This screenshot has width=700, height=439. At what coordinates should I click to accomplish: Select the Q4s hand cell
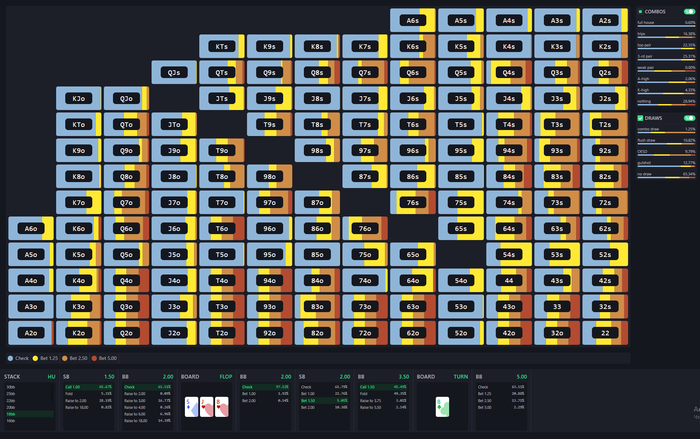(x=509, y=72)
